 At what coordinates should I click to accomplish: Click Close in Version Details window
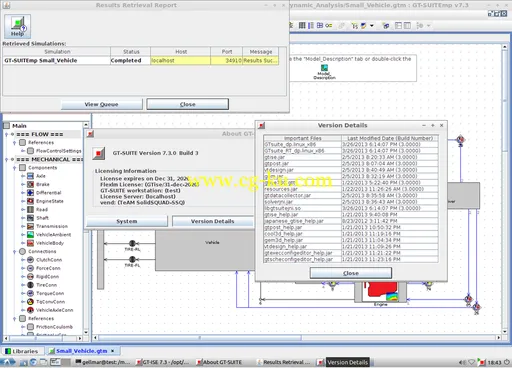tap(351, 273)
